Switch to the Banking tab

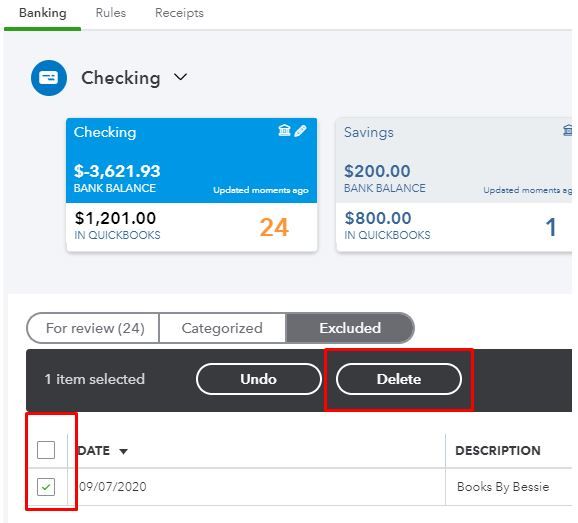click(43, 13)
